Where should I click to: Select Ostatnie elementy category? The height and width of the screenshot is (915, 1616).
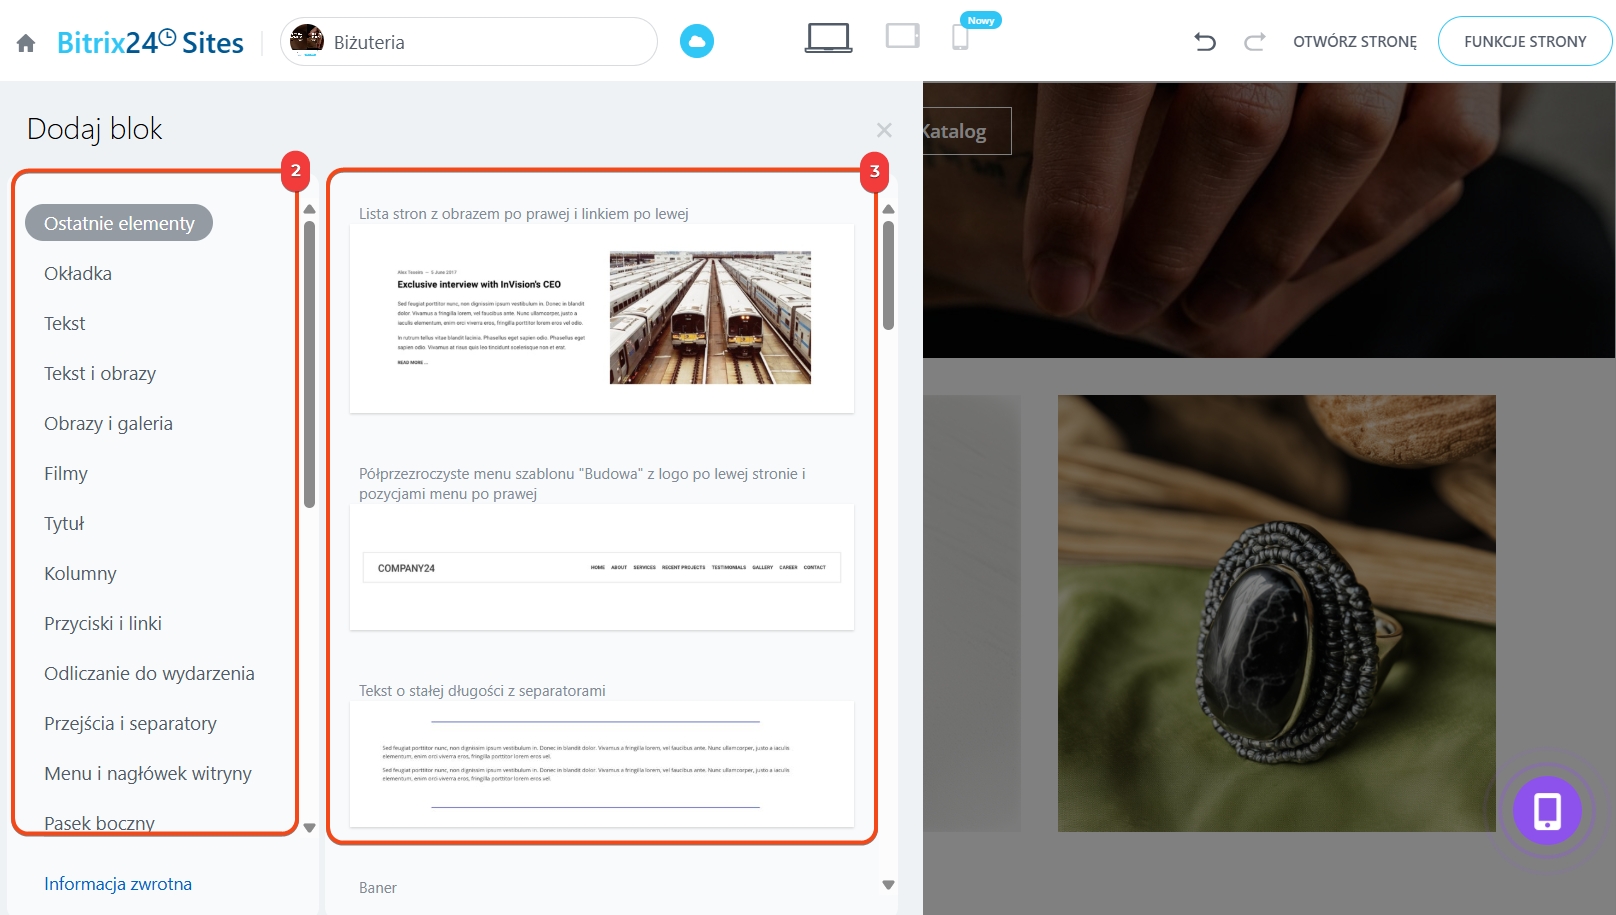(119, 223)
